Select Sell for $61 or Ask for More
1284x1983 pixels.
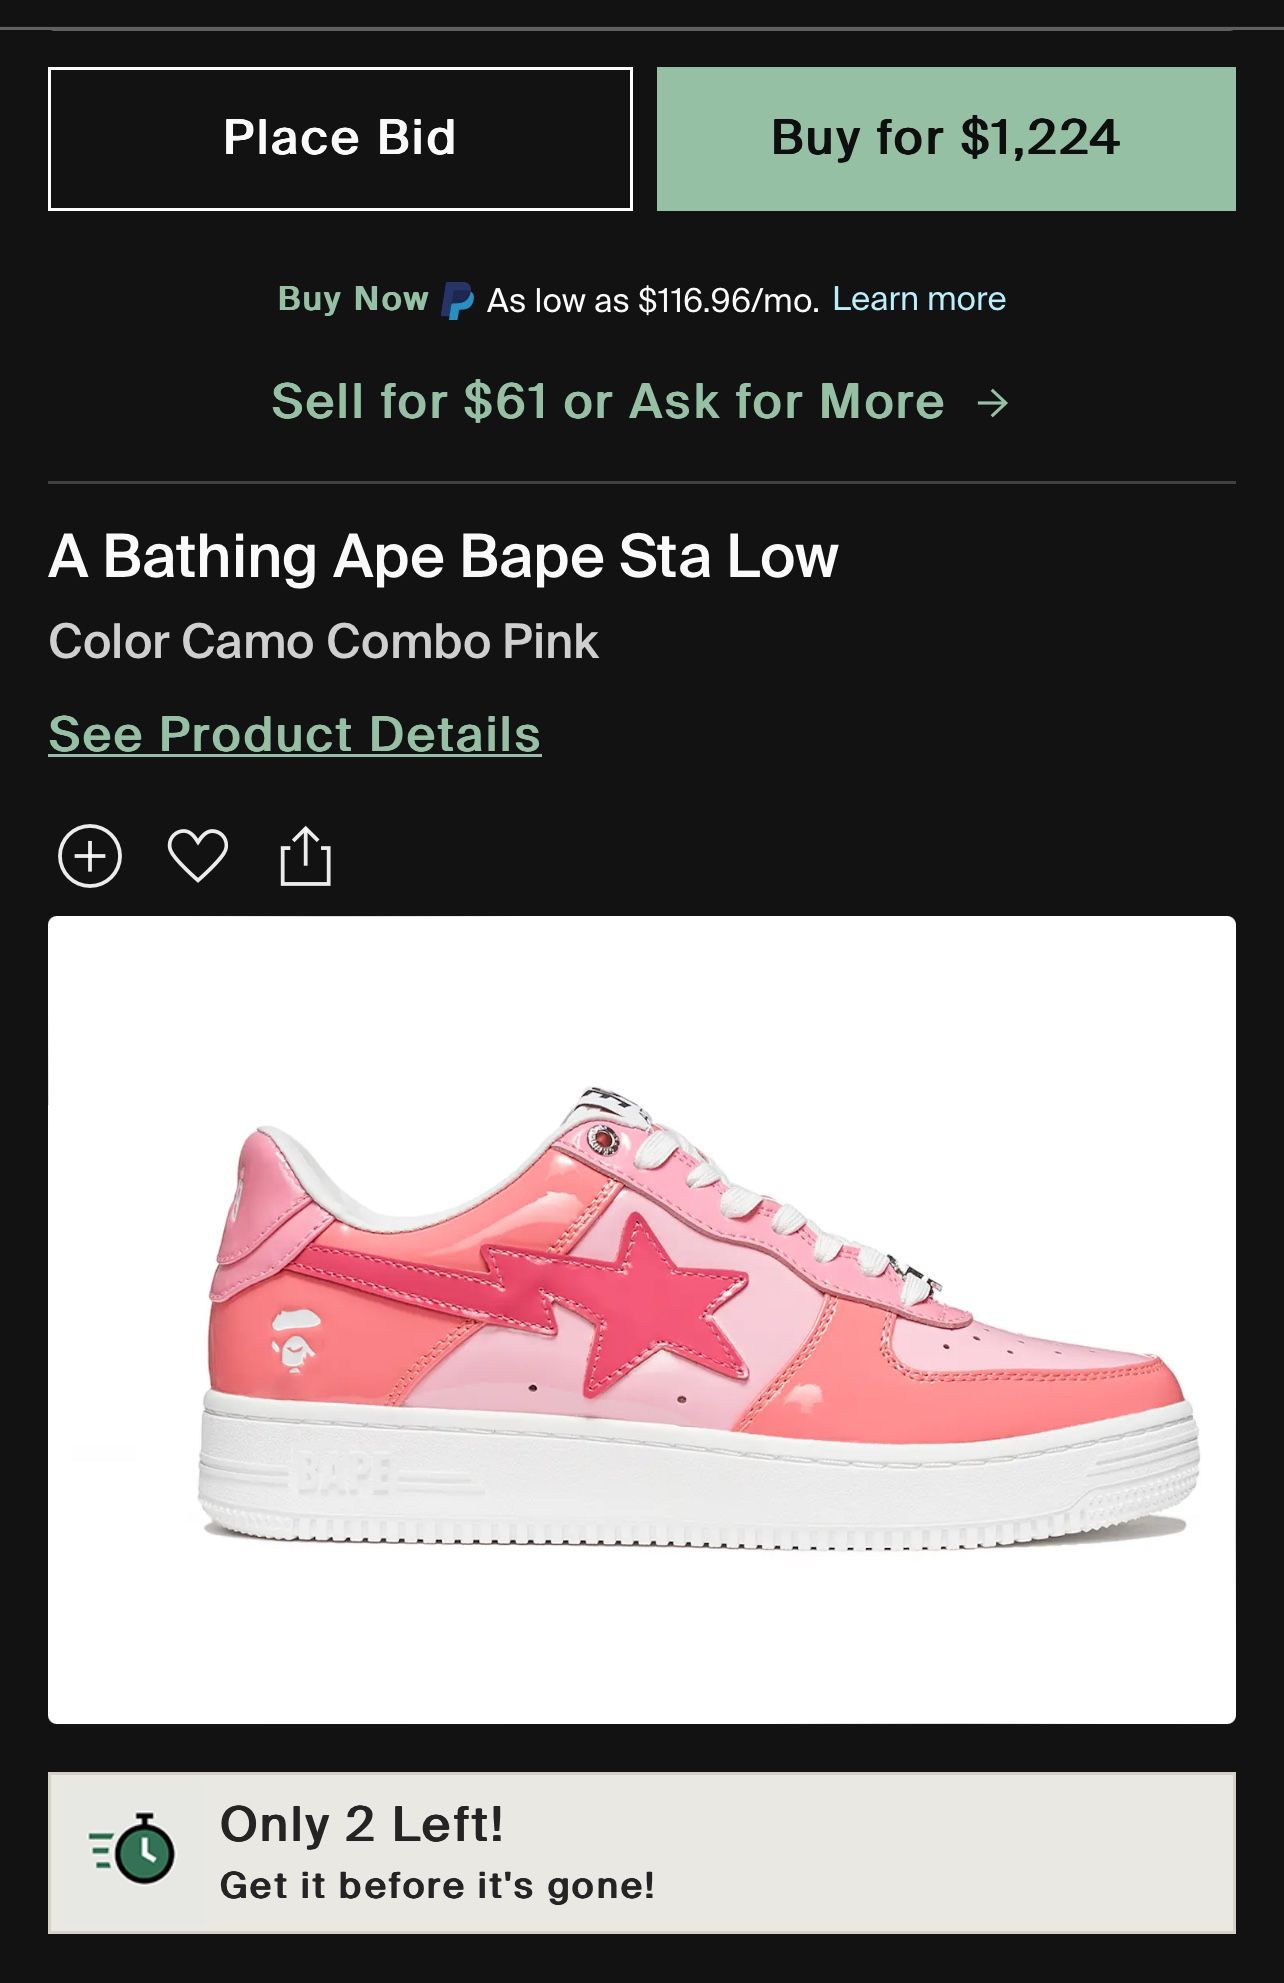pyautogui.click(x=608, y=402)
